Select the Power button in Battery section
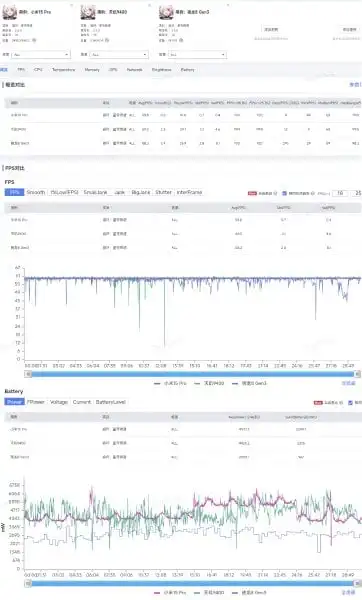Viewport: 362px width, 600px height. tap(15, 402)
